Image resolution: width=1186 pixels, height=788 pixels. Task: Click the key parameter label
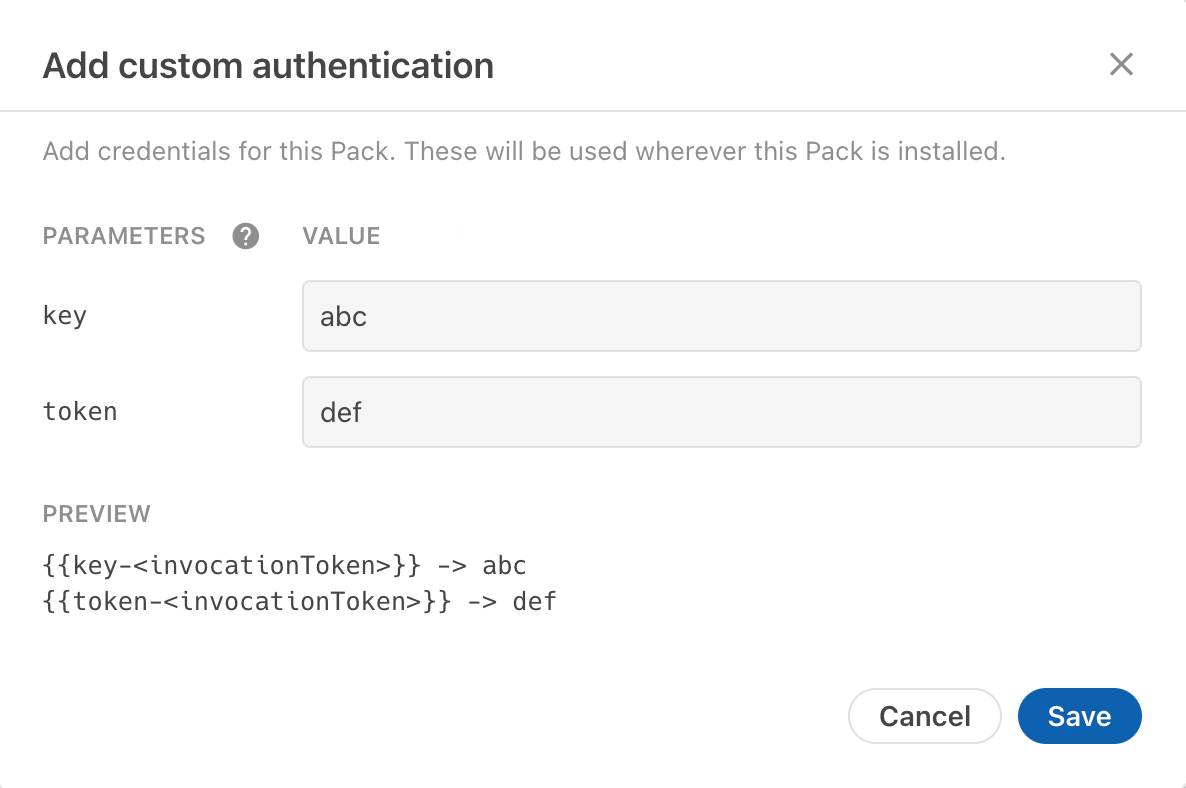click(64, 315)
